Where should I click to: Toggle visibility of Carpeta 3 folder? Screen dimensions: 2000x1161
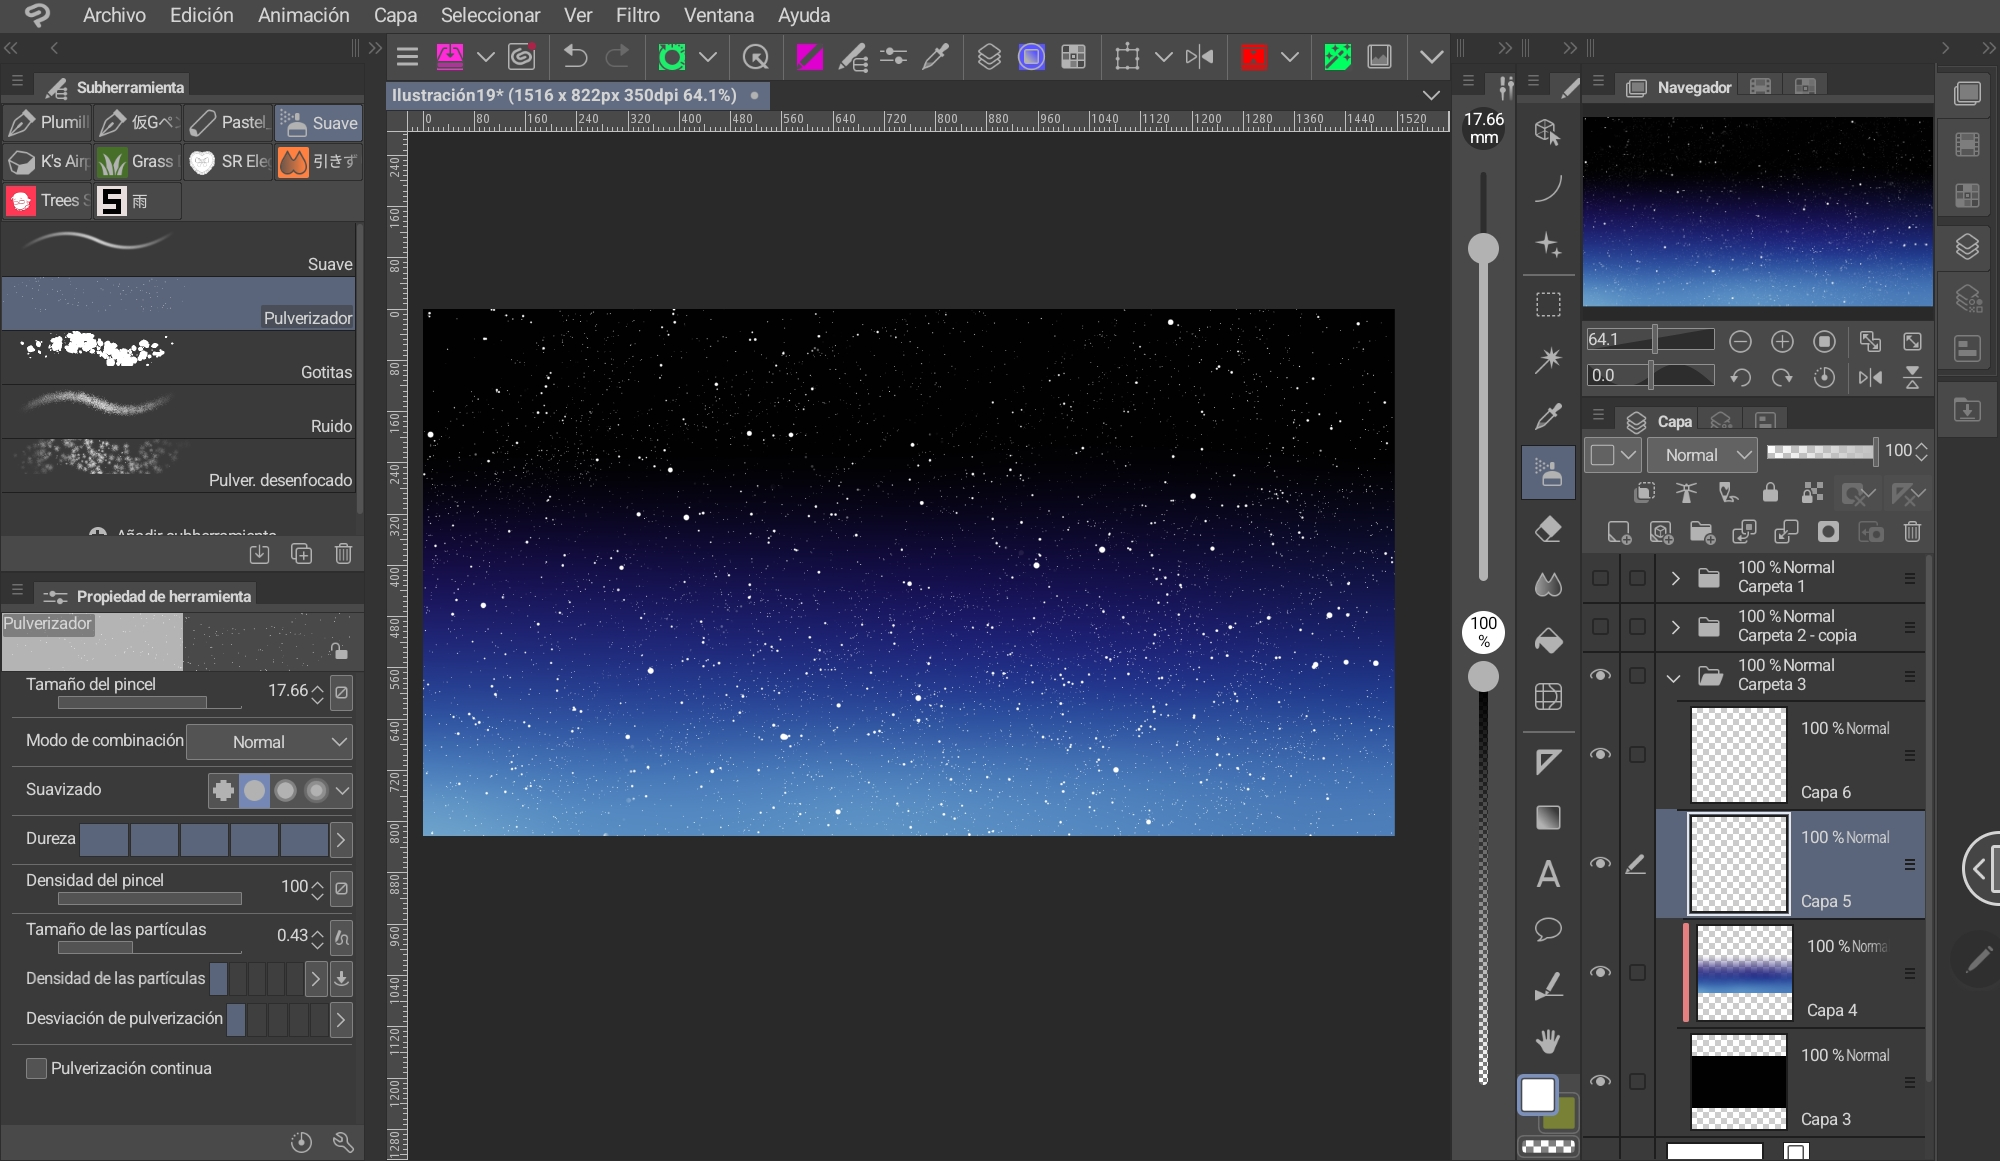[1600, 675]
